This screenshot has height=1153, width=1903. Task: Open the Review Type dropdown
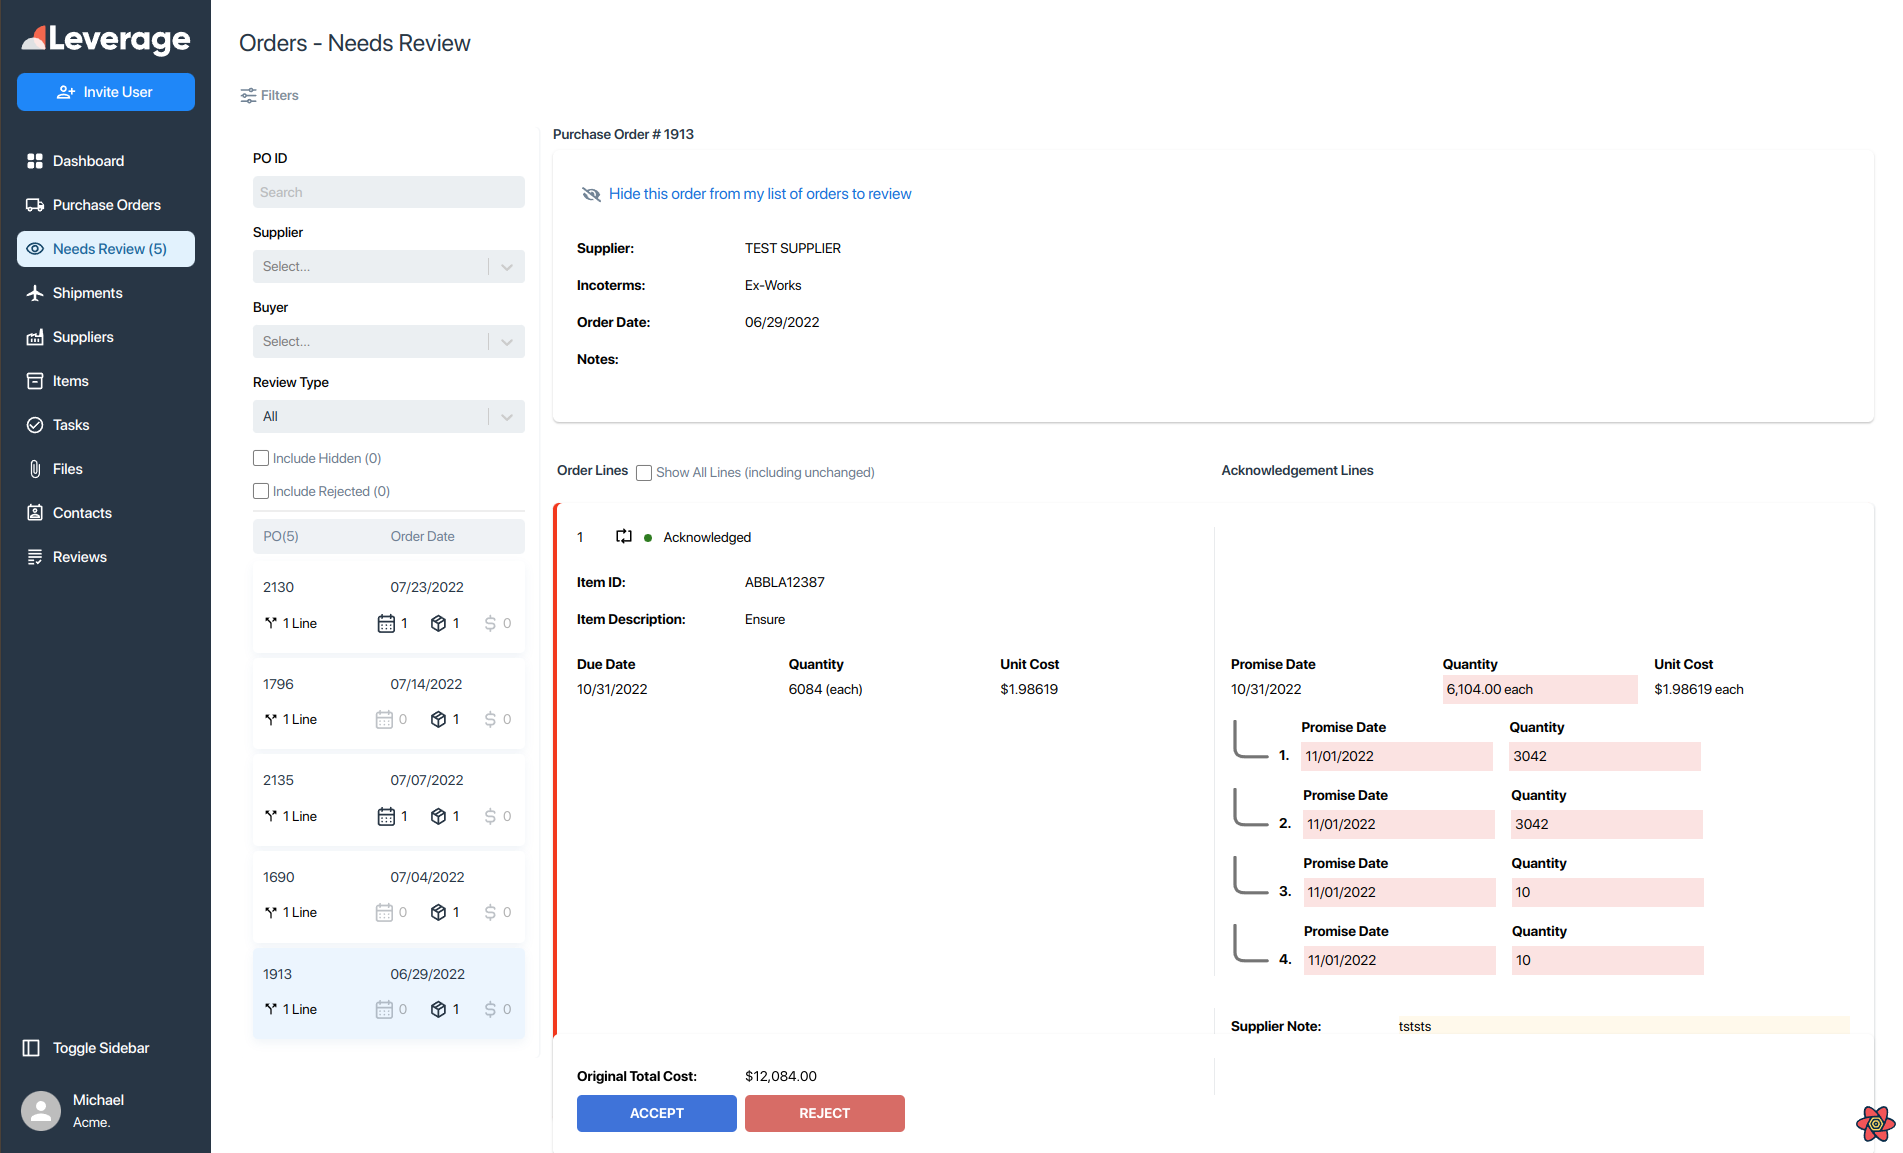point(388,417)
